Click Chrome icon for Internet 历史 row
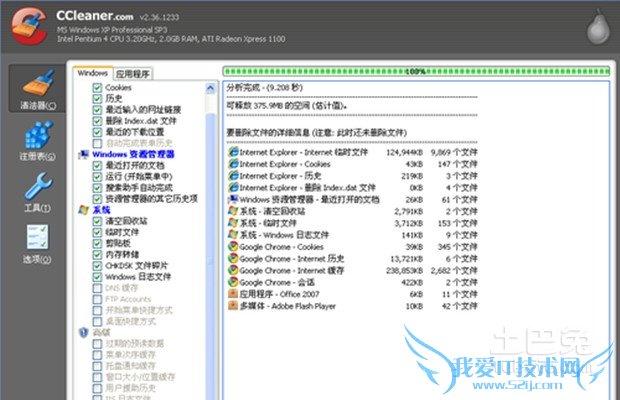This screenshot has height=400, width=620. click(233, 258)
